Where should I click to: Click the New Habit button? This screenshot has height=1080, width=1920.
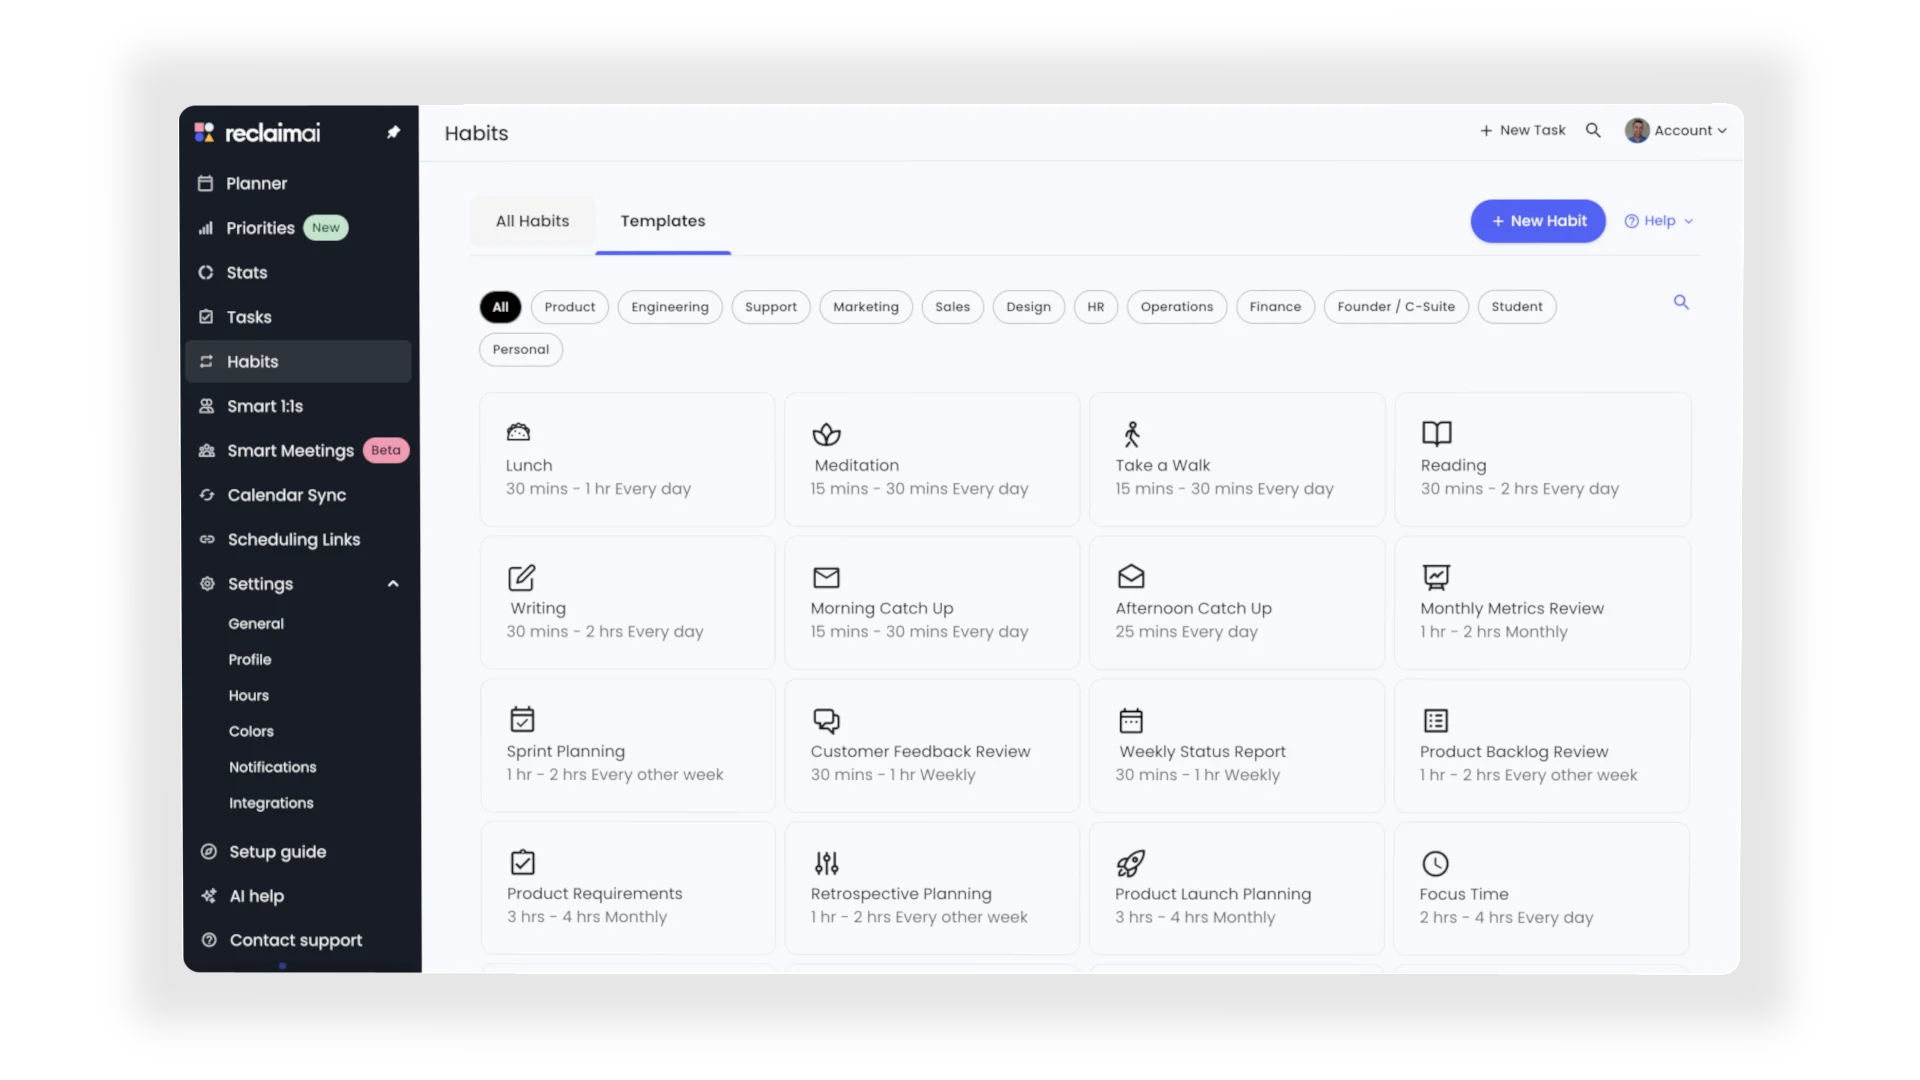pos(1537,221)
